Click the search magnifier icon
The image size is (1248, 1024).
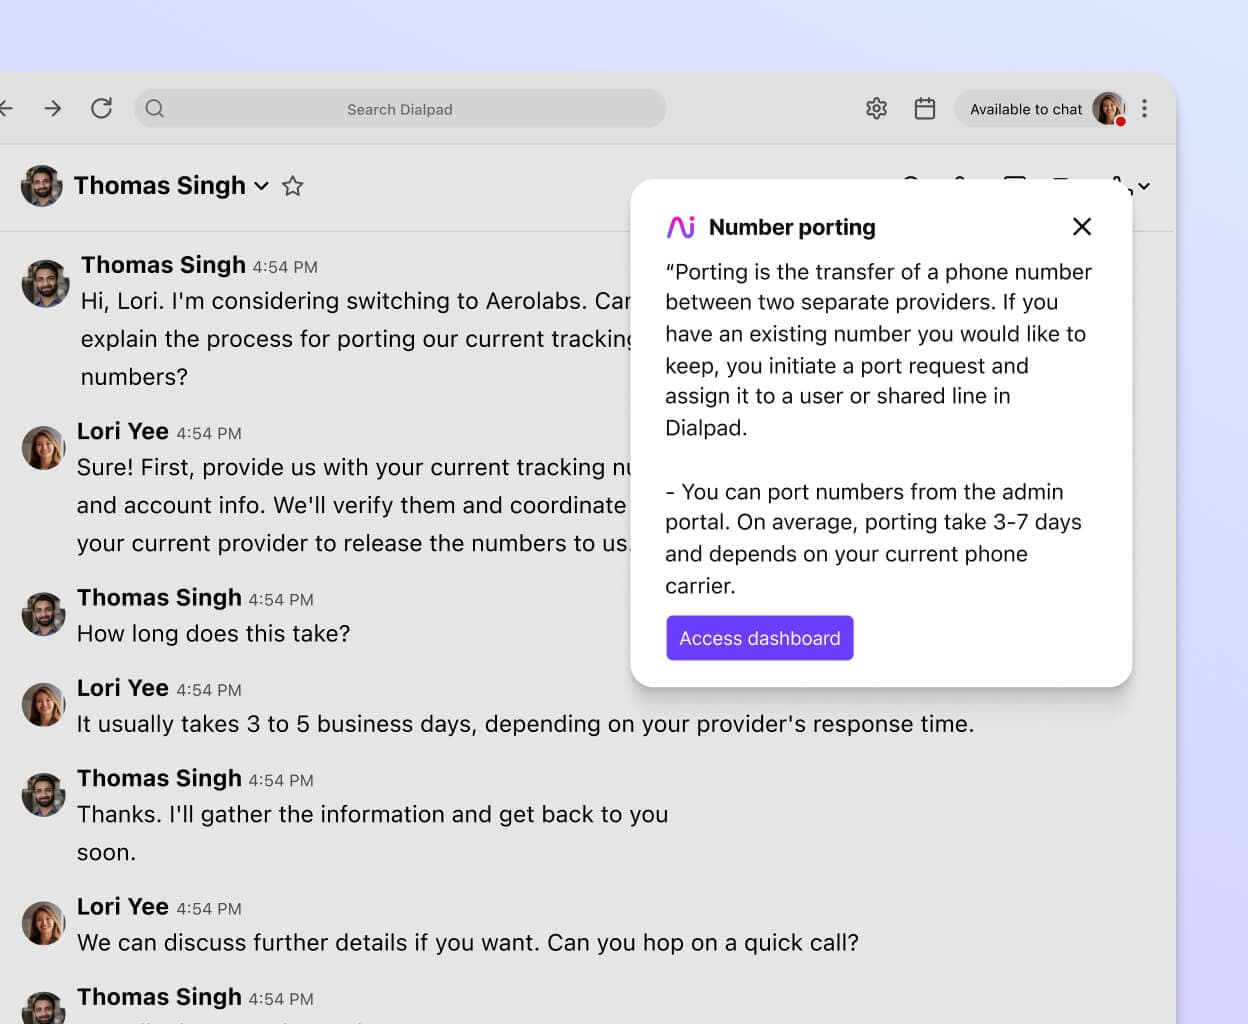tap(155, 109)
